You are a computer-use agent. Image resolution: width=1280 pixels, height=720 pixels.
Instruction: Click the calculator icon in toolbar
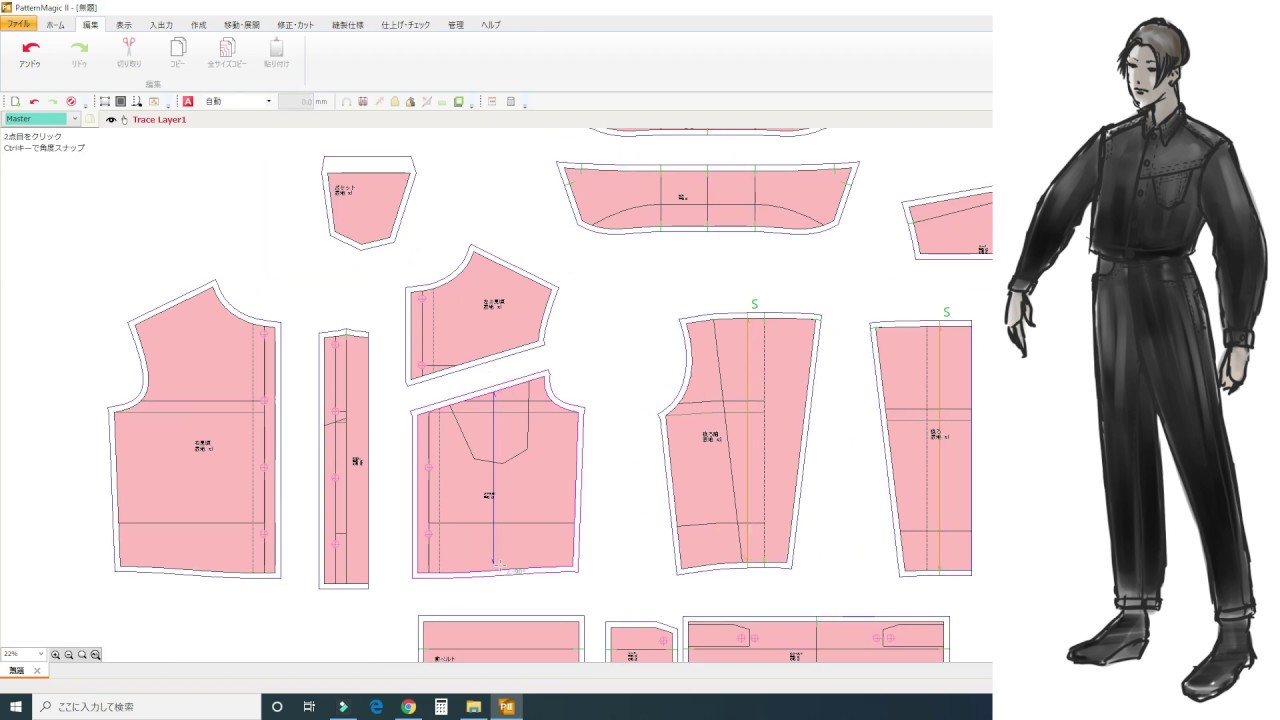click(510, 101)
